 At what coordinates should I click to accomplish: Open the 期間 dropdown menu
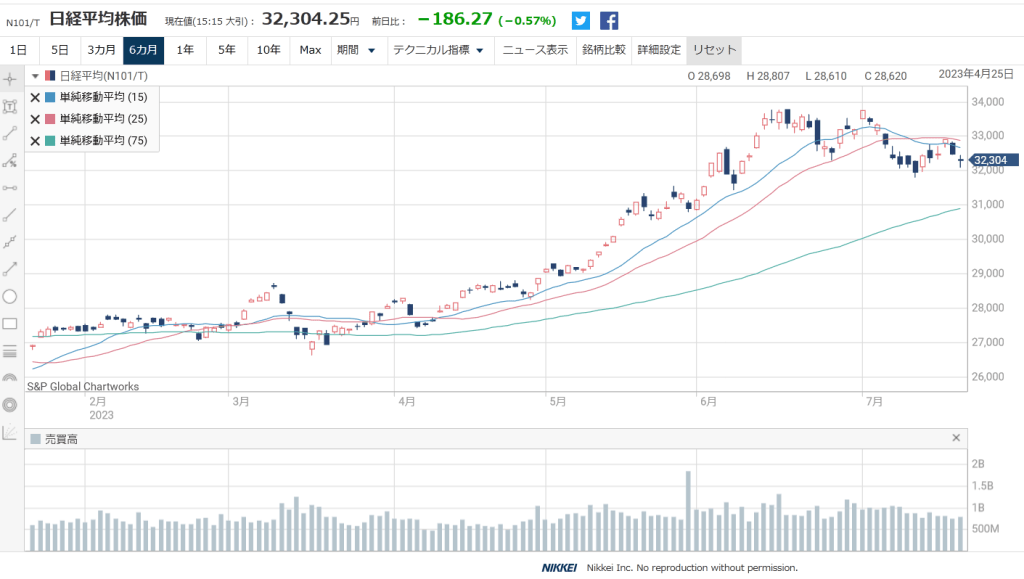coord(356,50)
